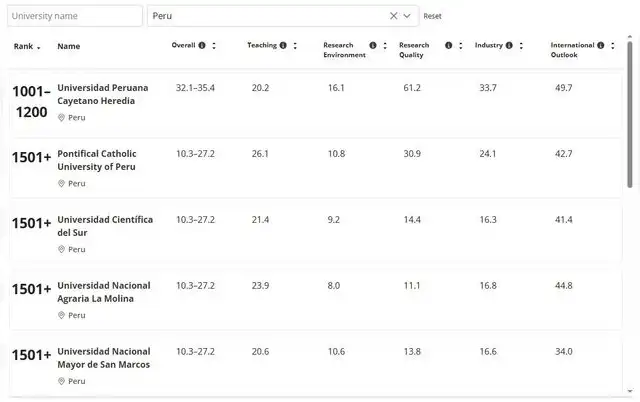Sort by Rank column arrow
This screenshot has height=402, width=640.
click(39, 47)
